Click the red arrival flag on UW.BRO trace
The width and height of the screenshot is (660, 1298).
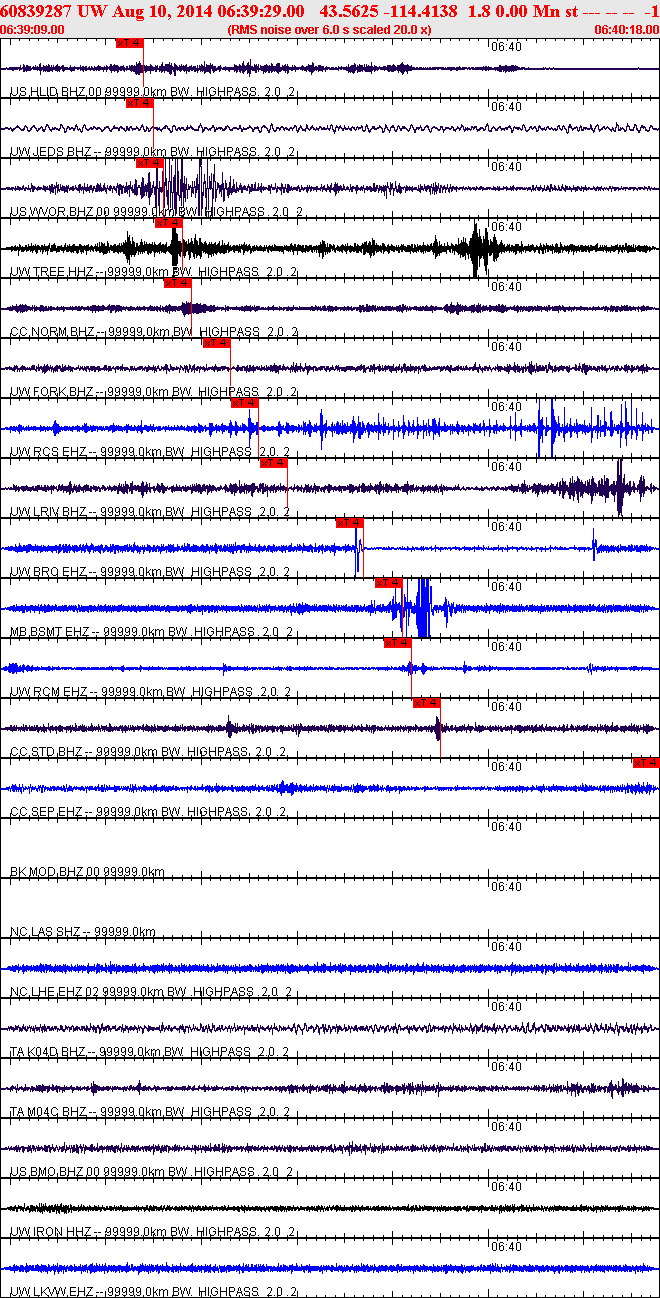pyautogui.click(x=350, y=523)
